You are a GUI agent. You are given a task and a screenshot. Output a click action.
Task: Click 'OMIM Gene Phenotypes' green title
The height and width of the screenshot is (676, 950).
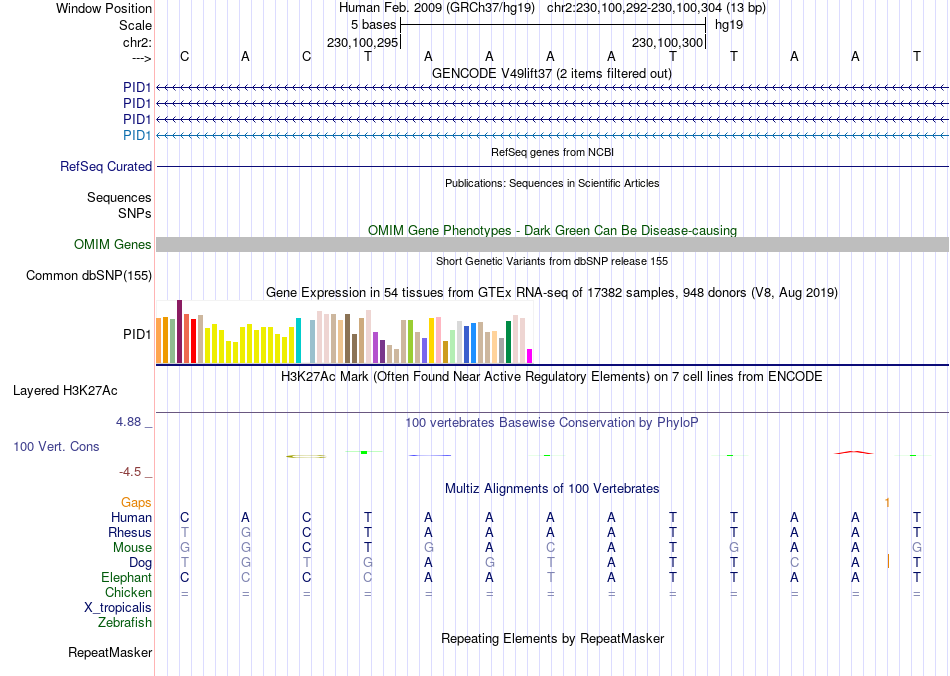click(553, 230)
